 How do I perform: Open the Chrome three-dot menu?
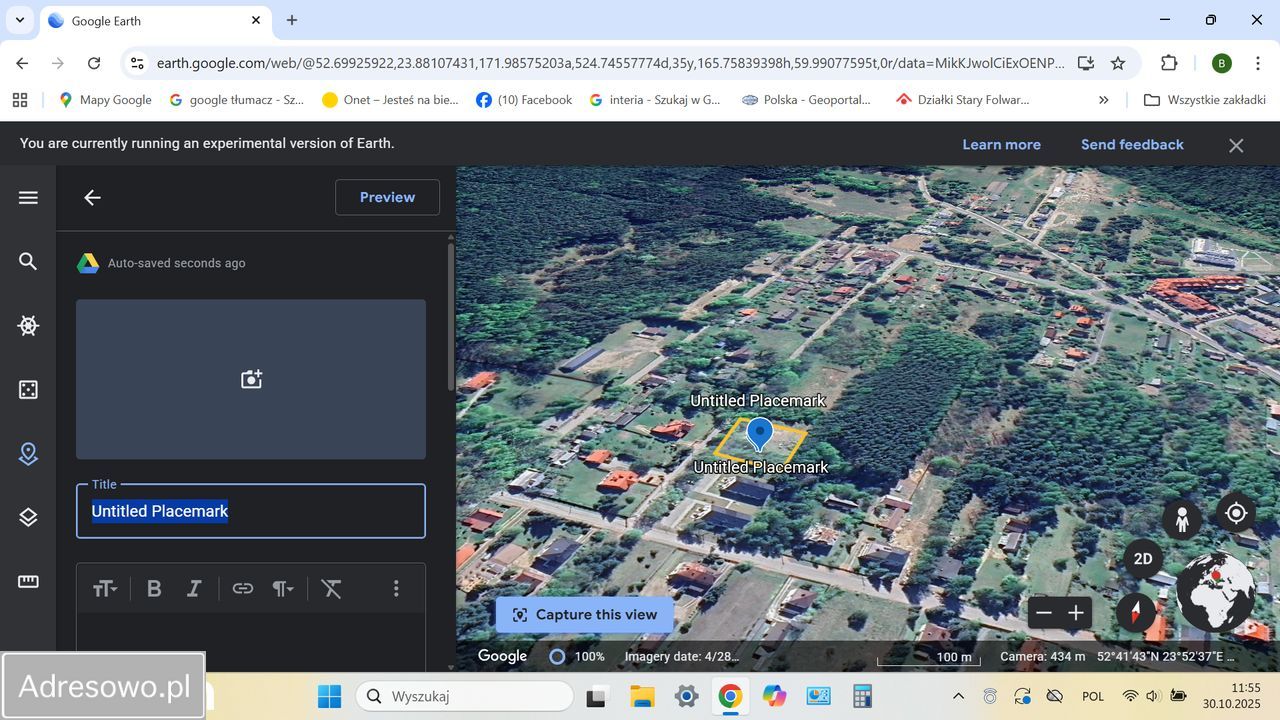[1257, 63]
